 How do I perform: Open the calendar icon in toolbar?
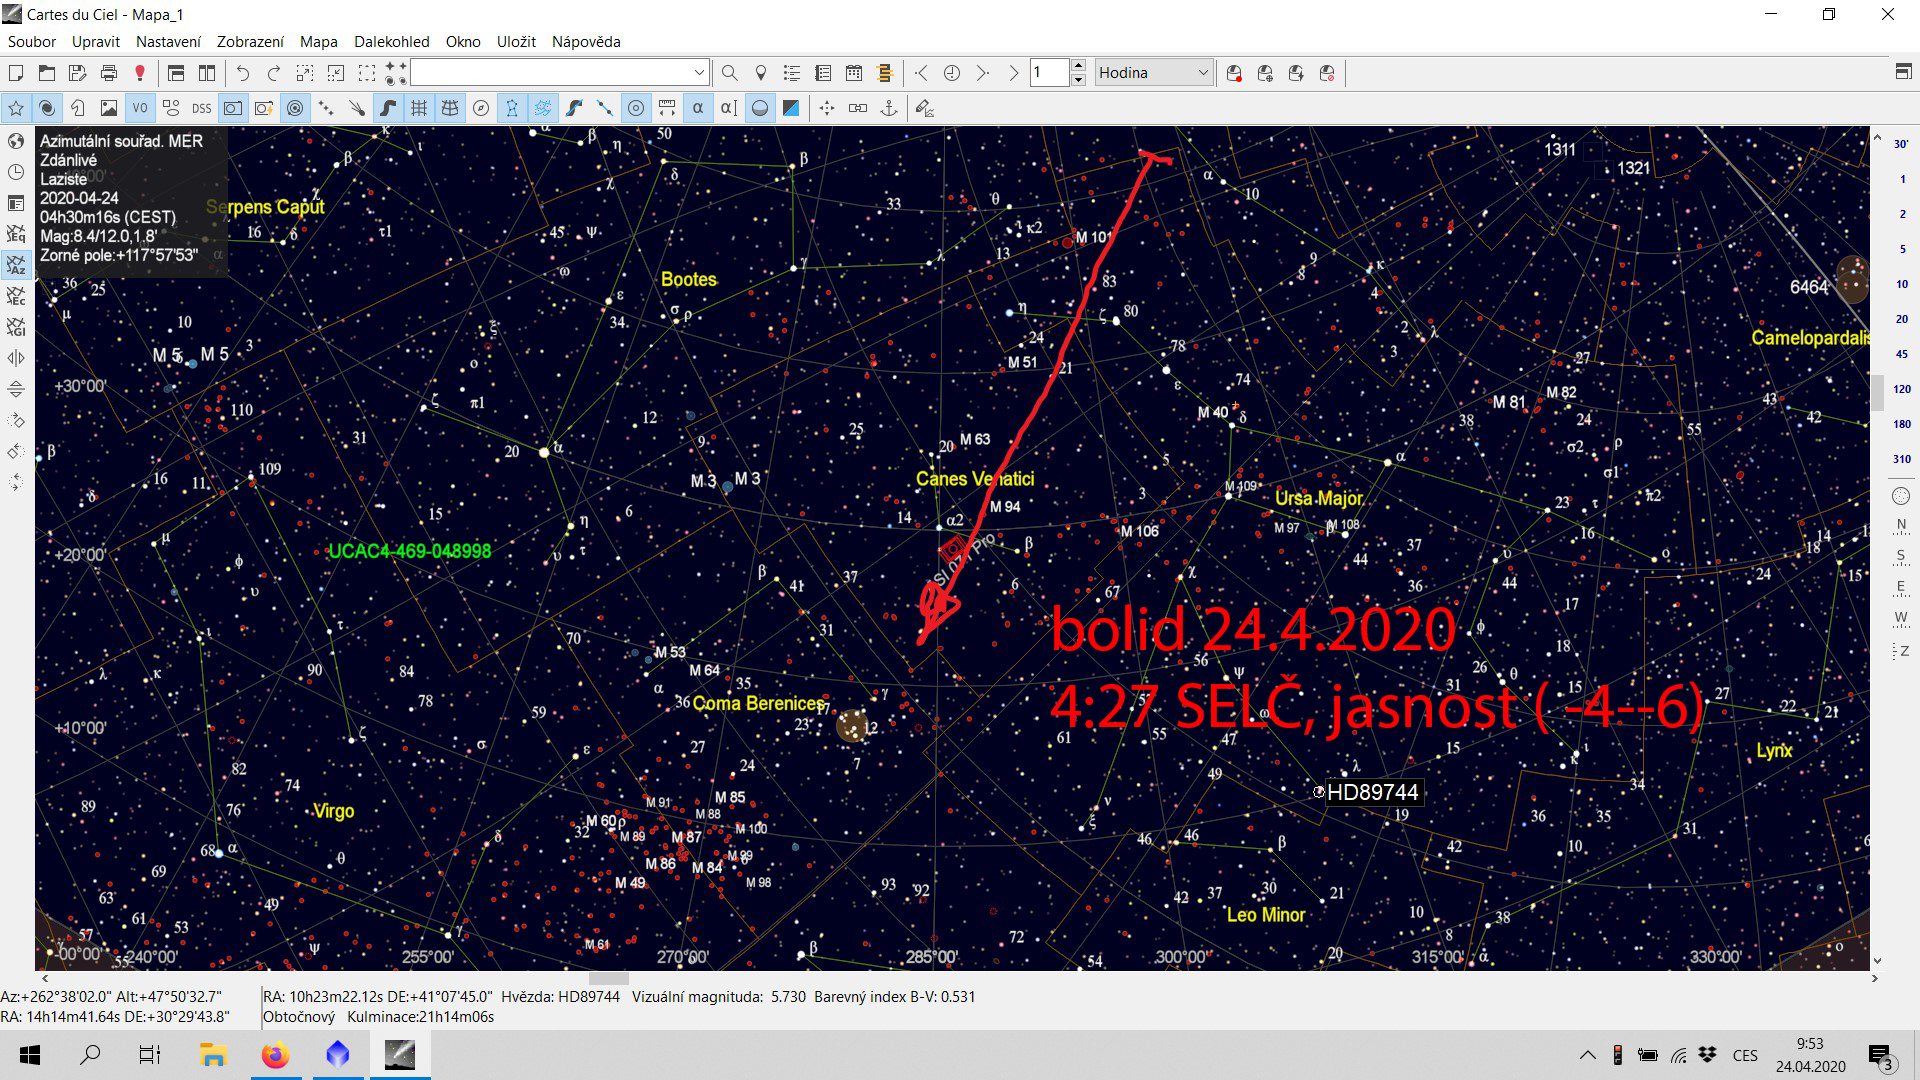pyautogui.click(x=854, y=73)
